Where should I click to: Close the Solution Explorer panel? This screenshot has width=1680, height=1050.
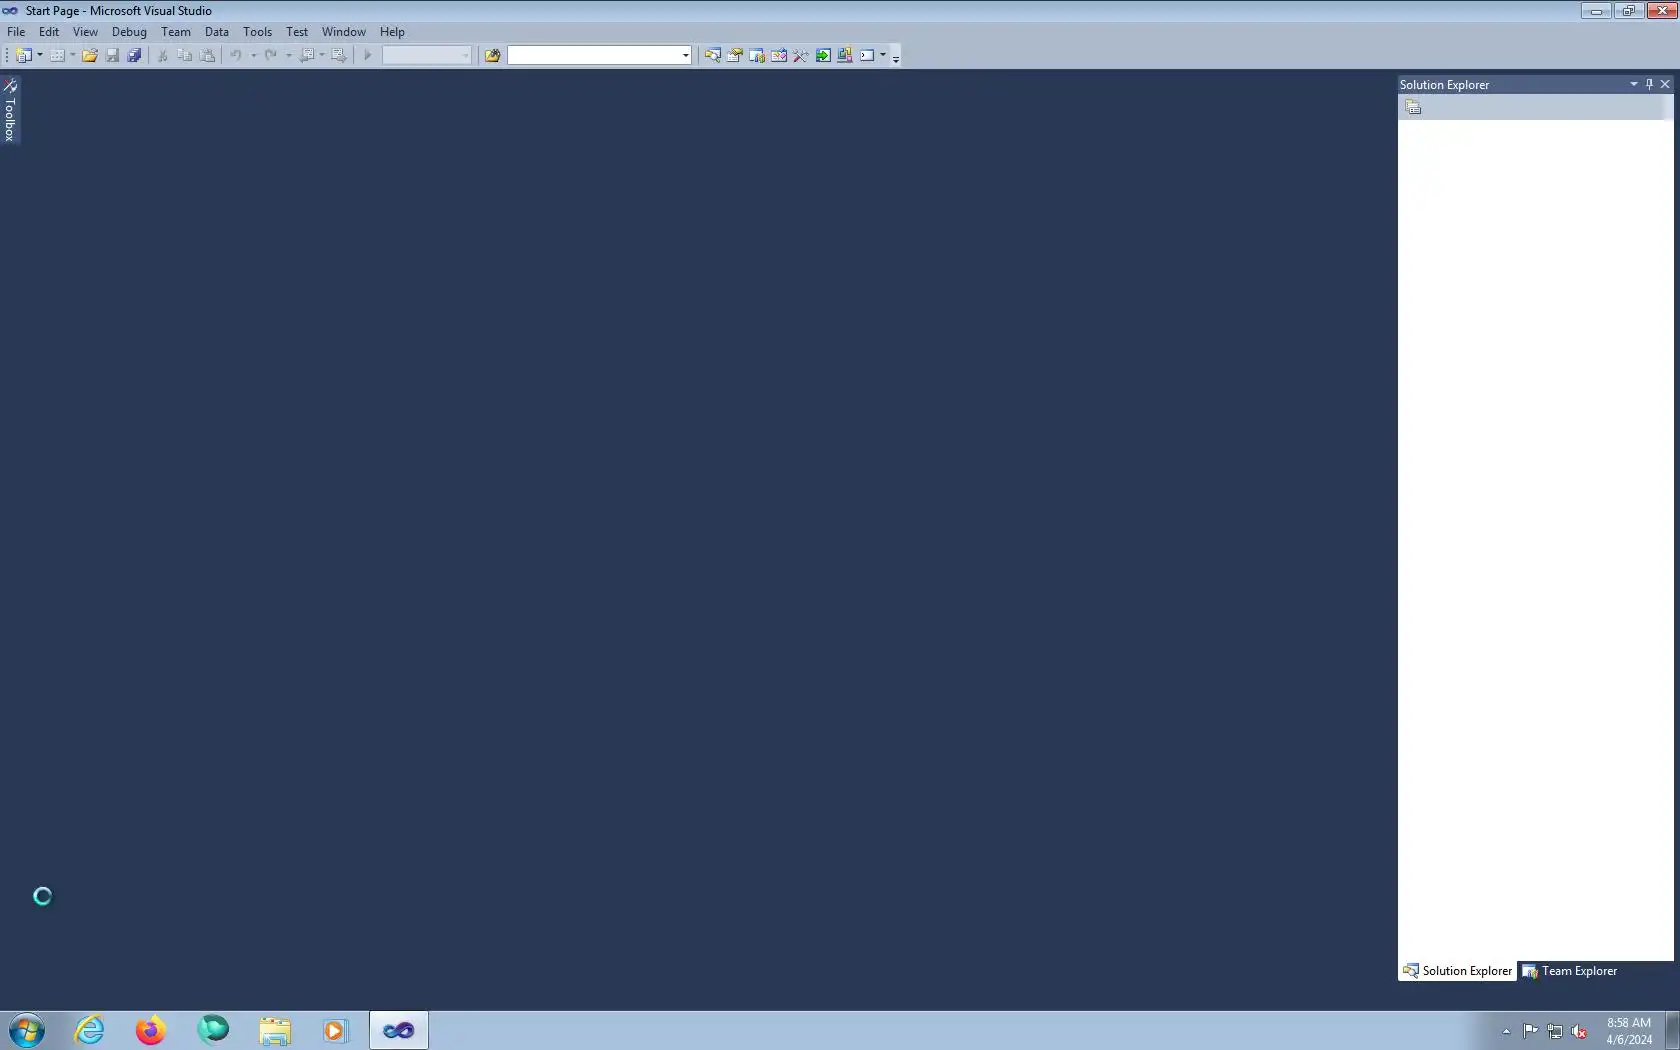click(1665, 84)
